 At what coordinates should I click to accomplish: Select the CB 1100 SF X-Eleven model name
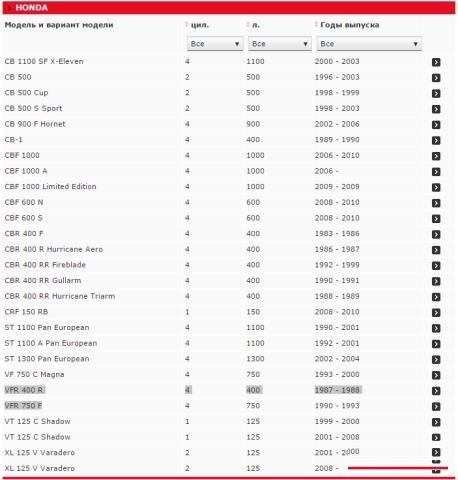coord(44,61)
